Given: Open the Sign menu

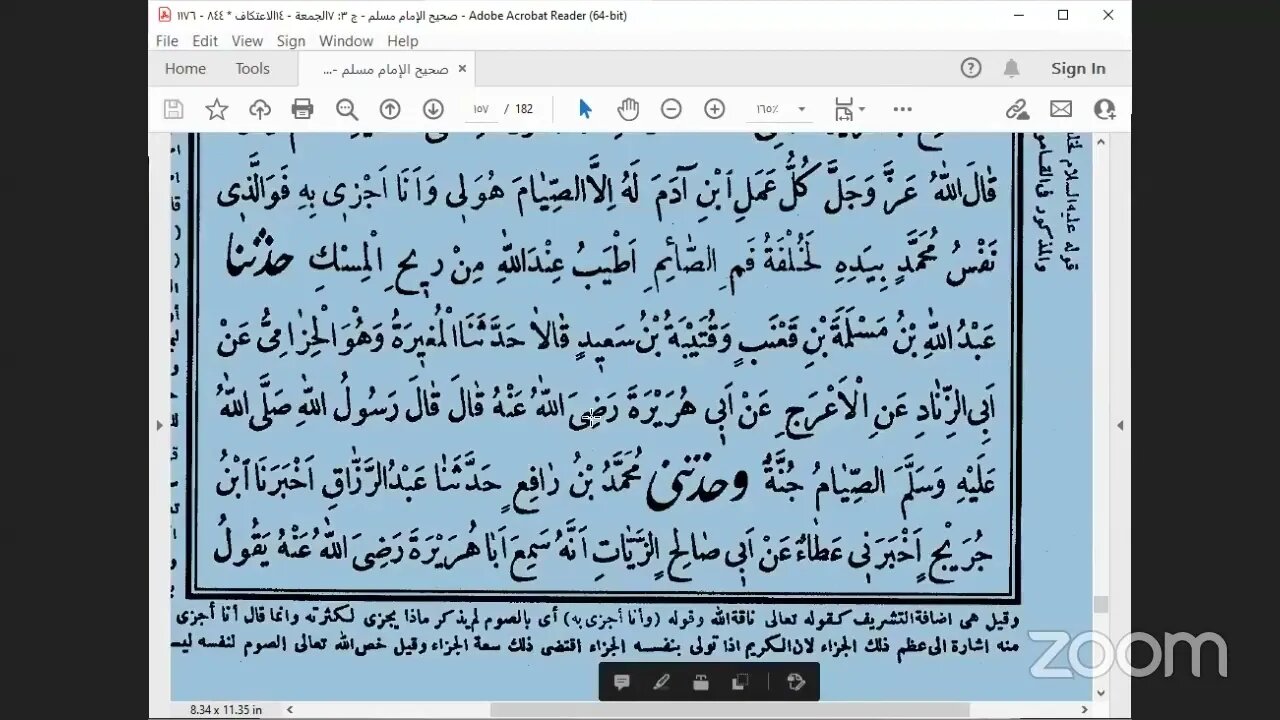Looking at the screenshot, I should [291, 41].
